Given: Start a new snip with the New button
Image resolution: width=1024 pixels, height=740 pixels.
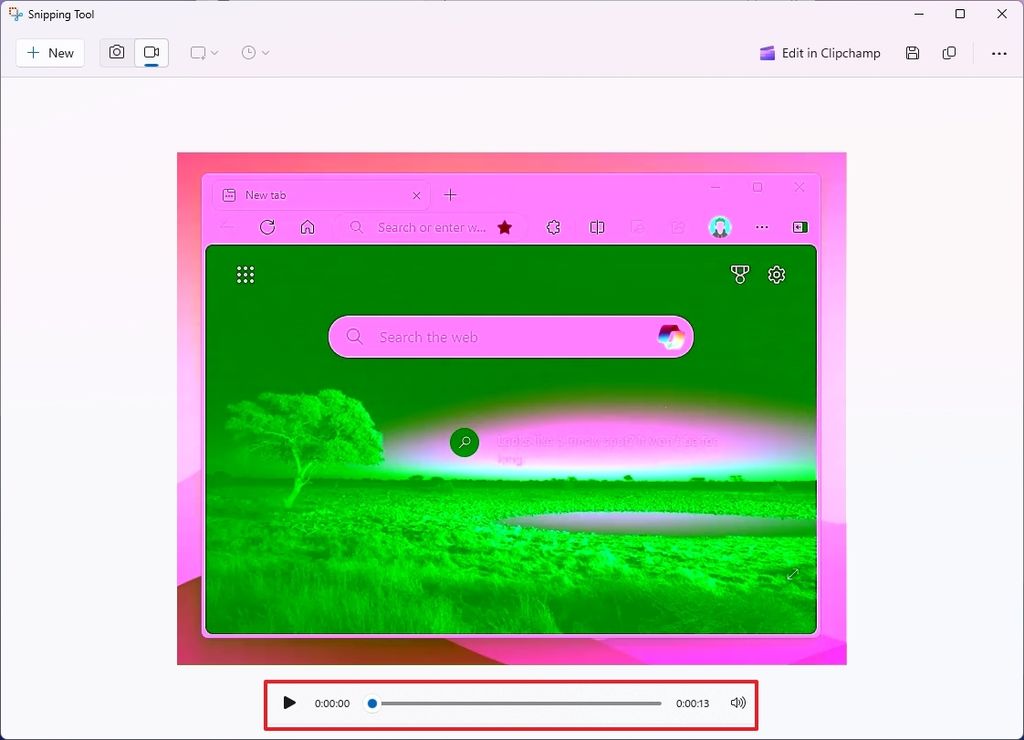Looking at the screenshot, I should pyautogui.click(x=49, y=52).
